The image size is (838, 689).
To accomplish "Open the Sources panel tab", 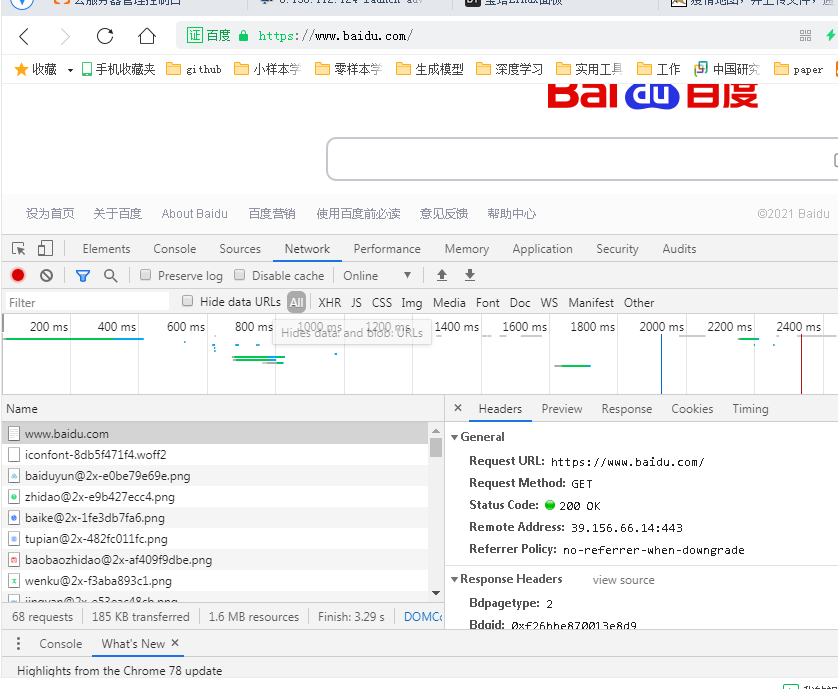I will 240,249.
